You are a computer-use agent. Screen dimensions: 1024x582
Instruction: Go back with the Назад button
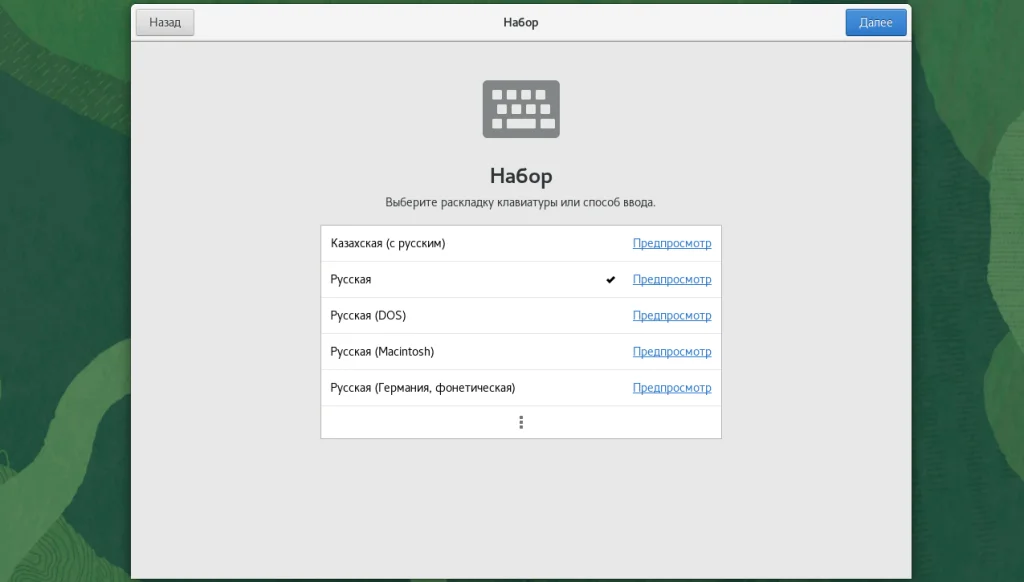(165, 22)
